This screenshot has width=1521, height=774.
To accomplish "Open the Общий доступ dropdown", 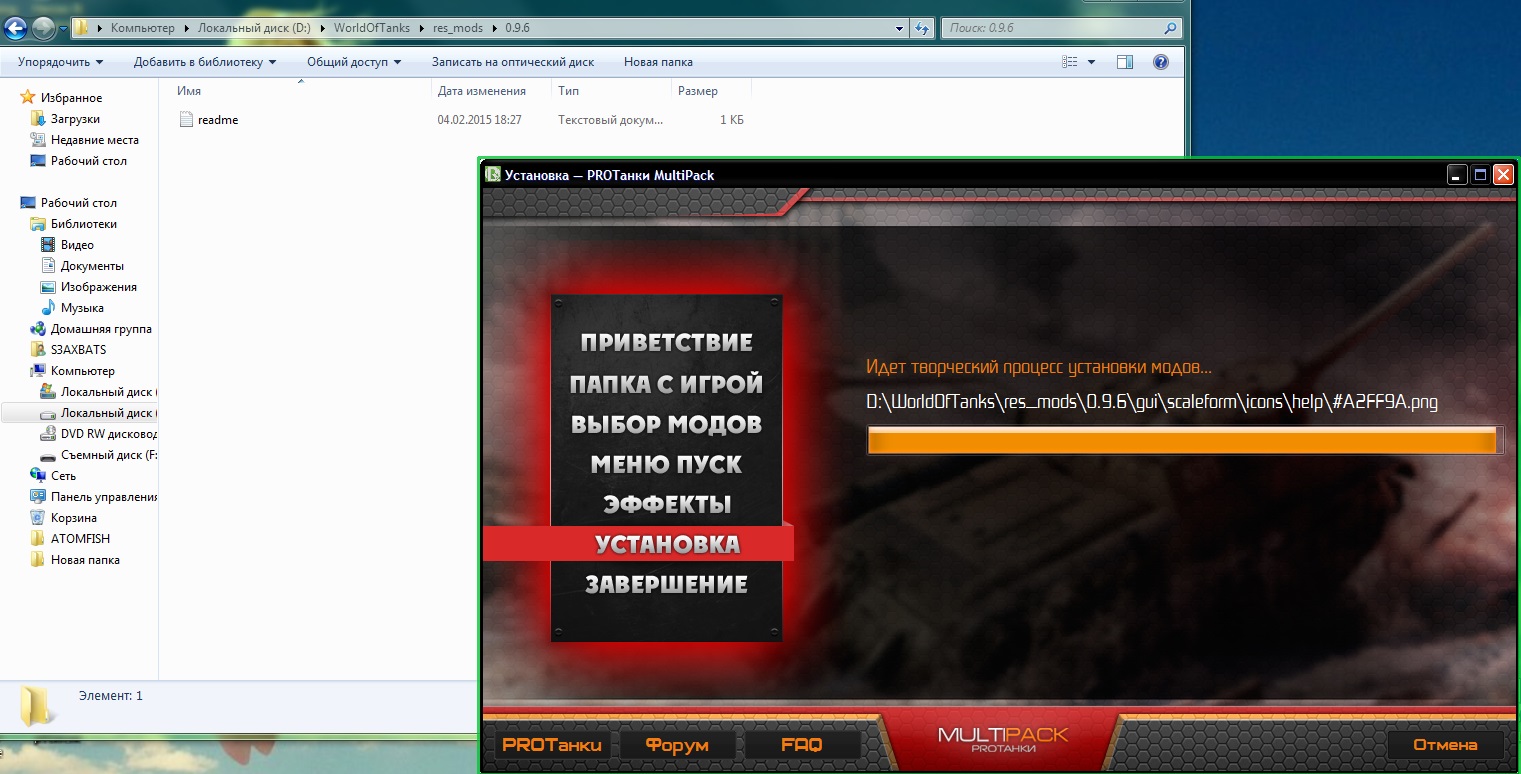I will coord(354,62).
